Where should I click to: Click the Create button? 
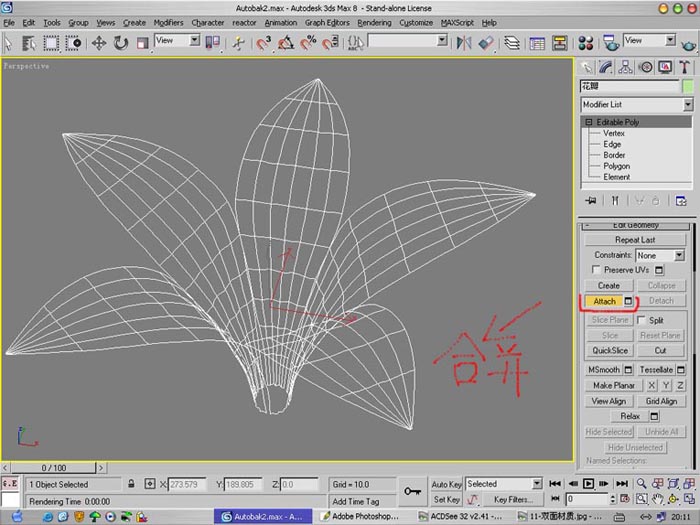(x=608, y=285)
